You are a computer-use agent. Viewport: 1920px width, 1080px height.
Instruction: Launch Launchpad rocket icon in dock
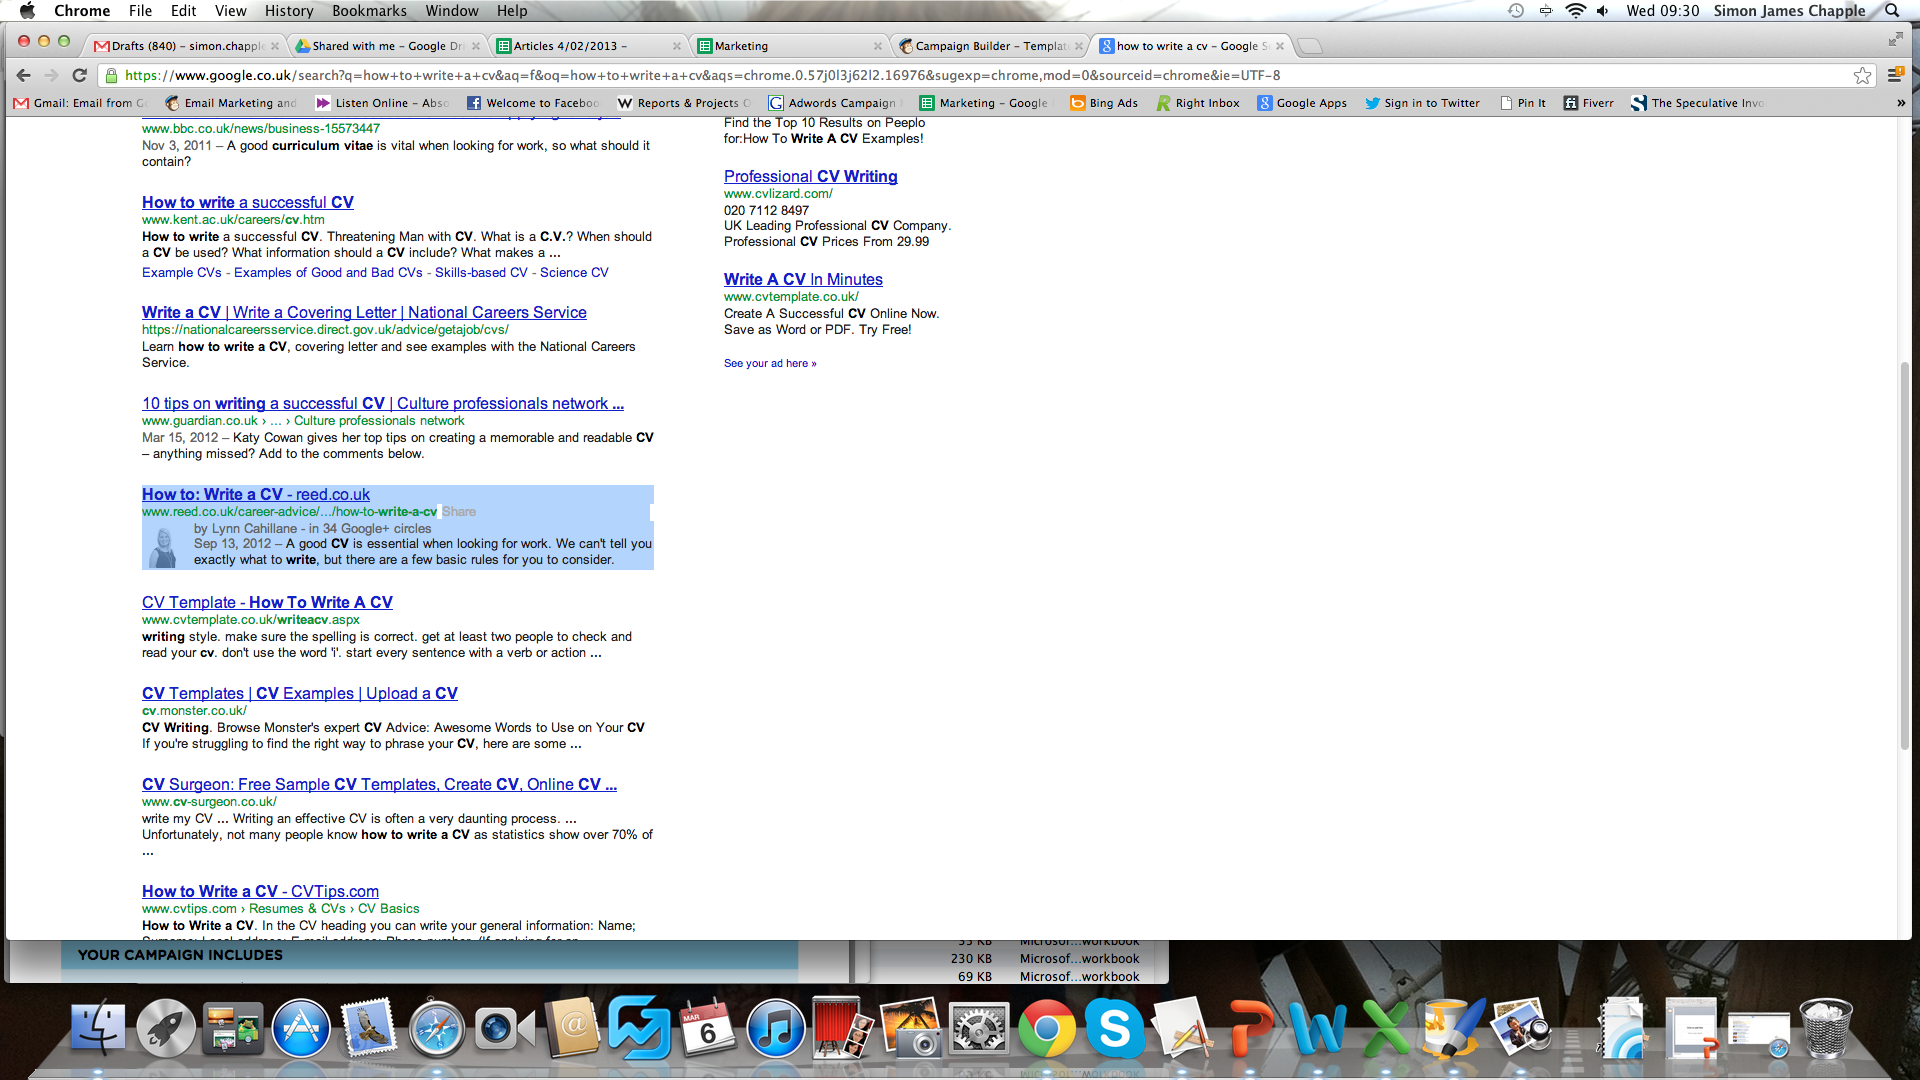(165, 1029)
